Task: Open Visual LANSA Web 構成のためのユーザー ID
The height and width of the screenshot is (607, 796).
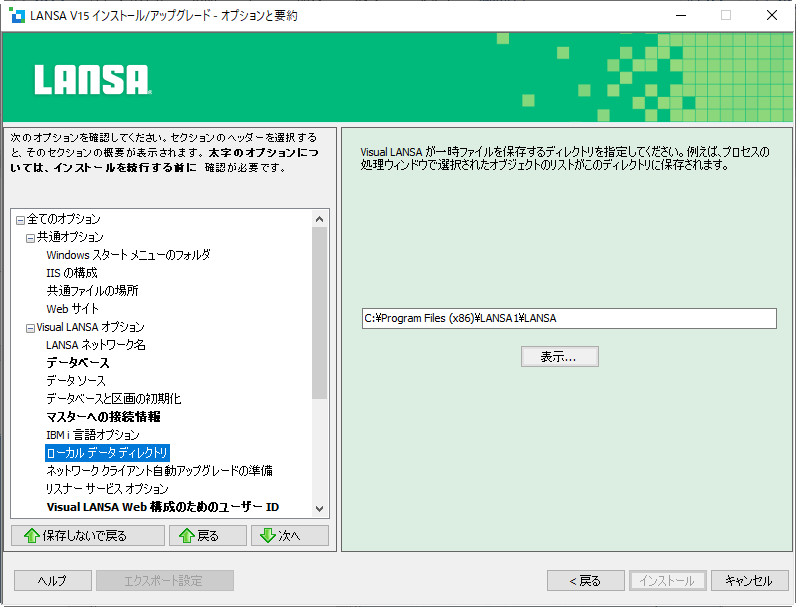Action: point(162,507)
